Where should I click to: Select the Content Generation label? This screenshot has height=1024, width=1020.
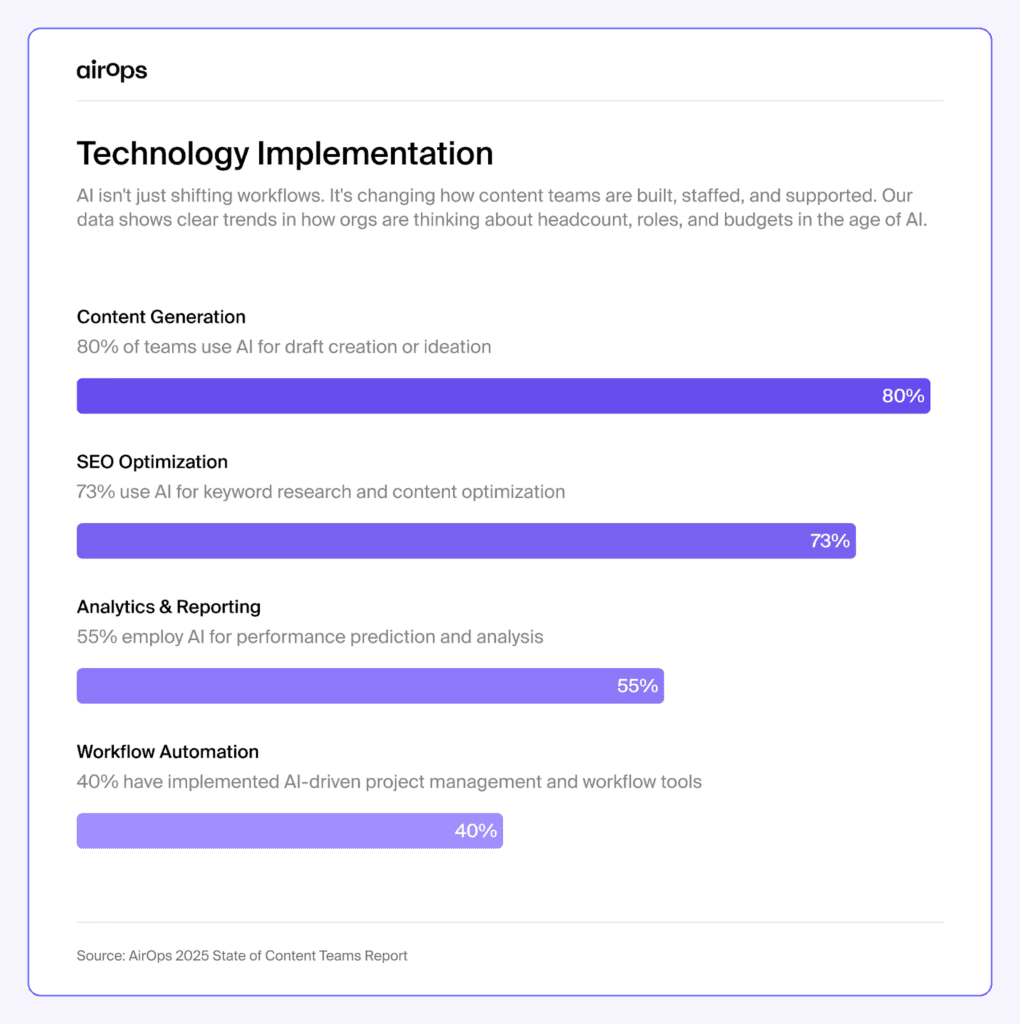(x=161, y=317)
